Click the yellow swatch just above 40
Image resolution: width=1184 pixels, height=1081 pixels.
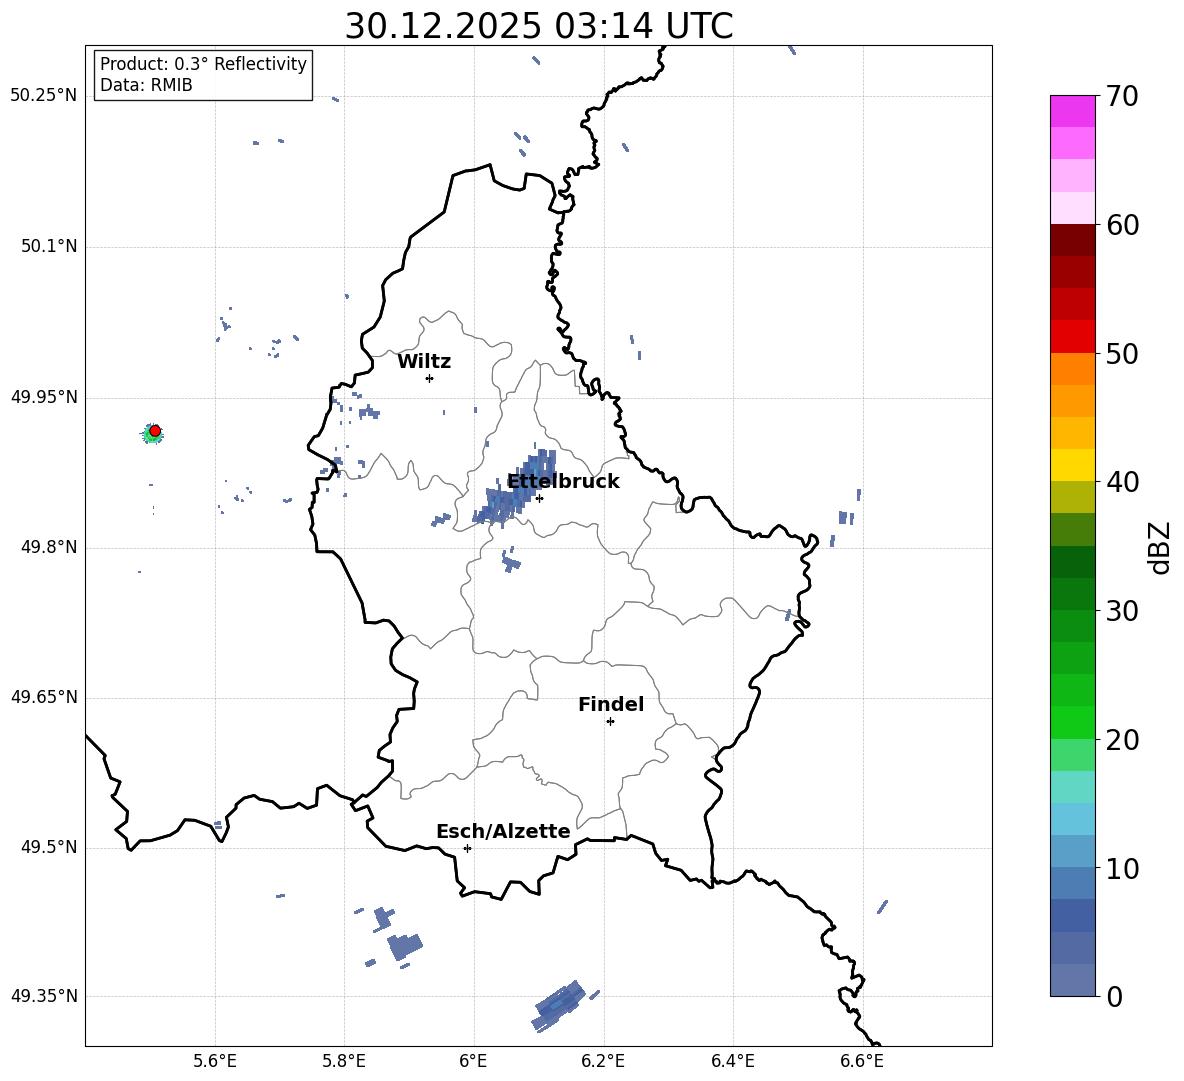[1072, 465]
